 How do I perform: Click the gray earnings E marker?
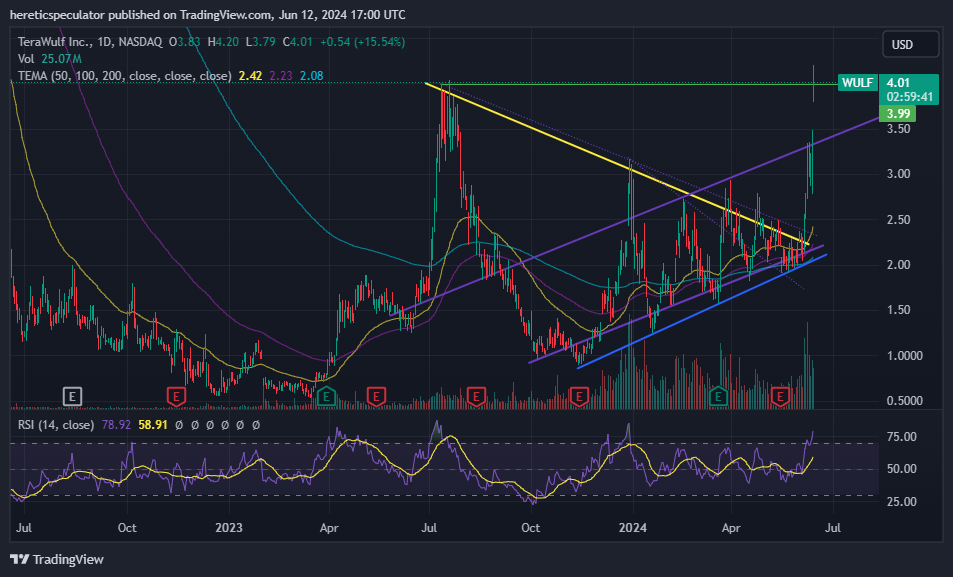pyautogui.click(x=72, y=397)
